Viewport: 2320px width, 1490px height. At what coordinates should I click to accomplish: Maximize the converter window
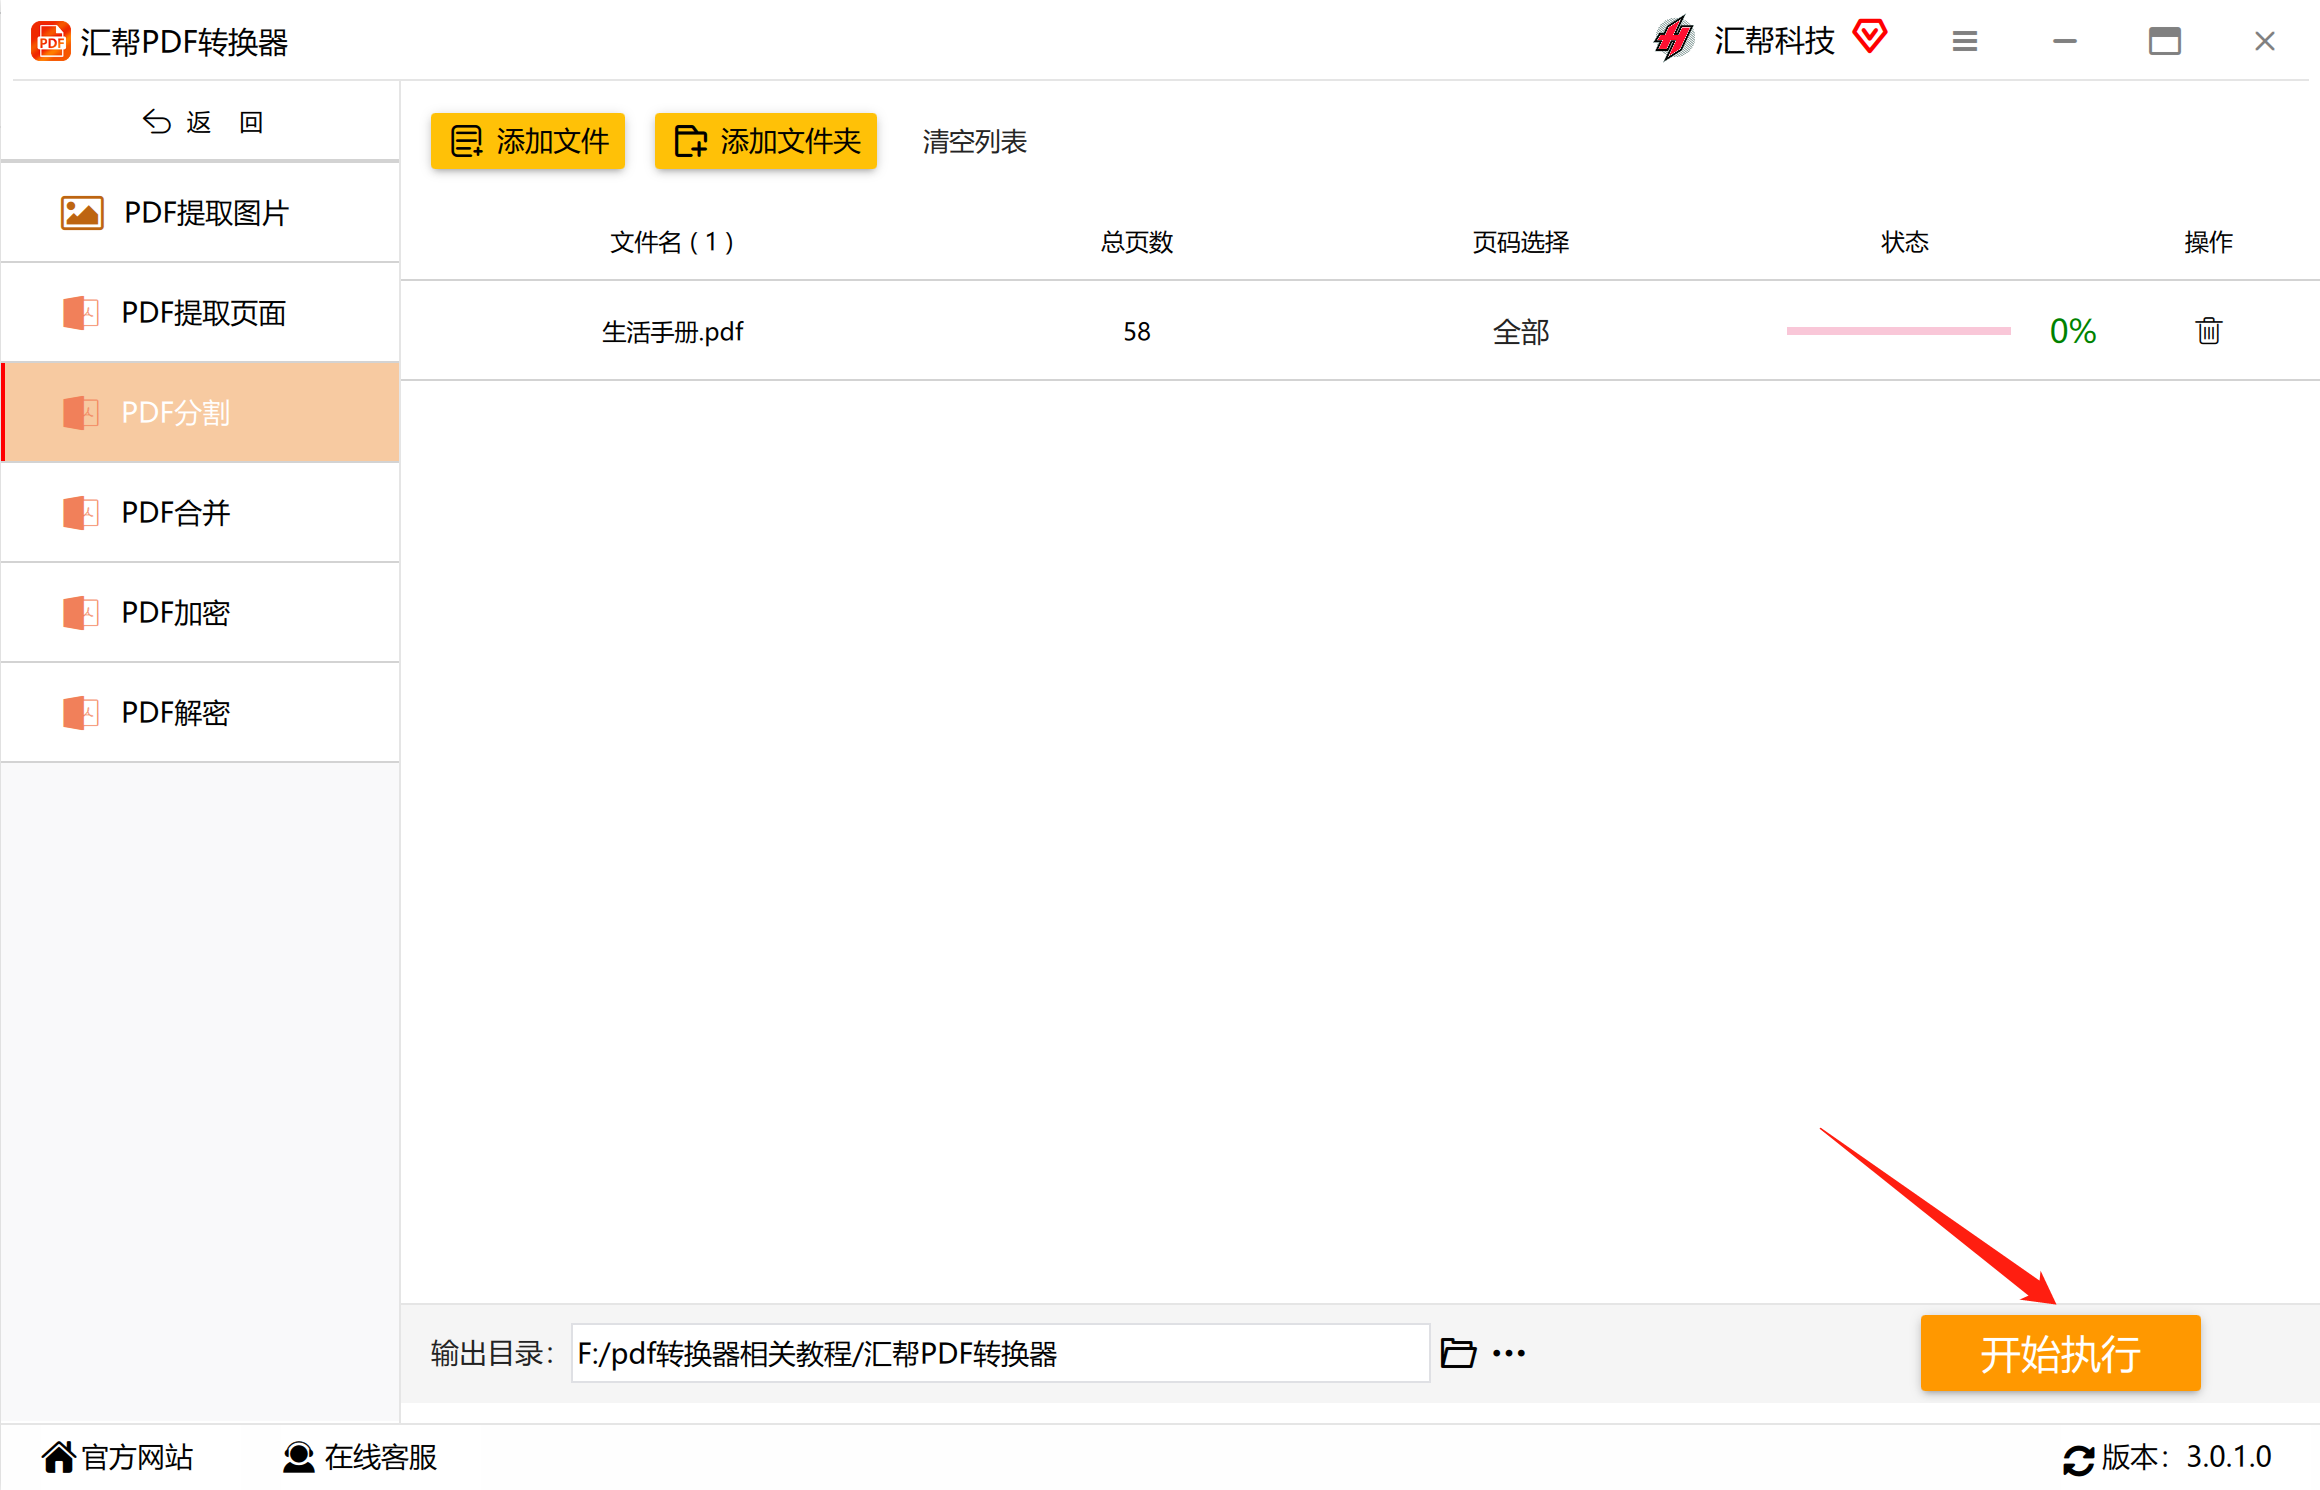pos(2165,41)
